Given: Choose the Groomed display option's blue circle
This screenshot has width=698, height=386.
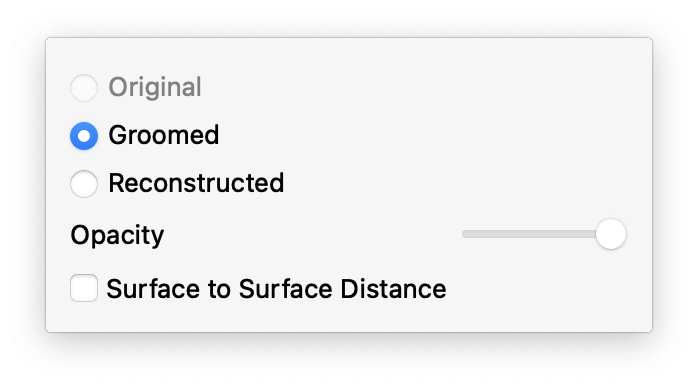Looking at the screenshot, I should click(84, 136).
